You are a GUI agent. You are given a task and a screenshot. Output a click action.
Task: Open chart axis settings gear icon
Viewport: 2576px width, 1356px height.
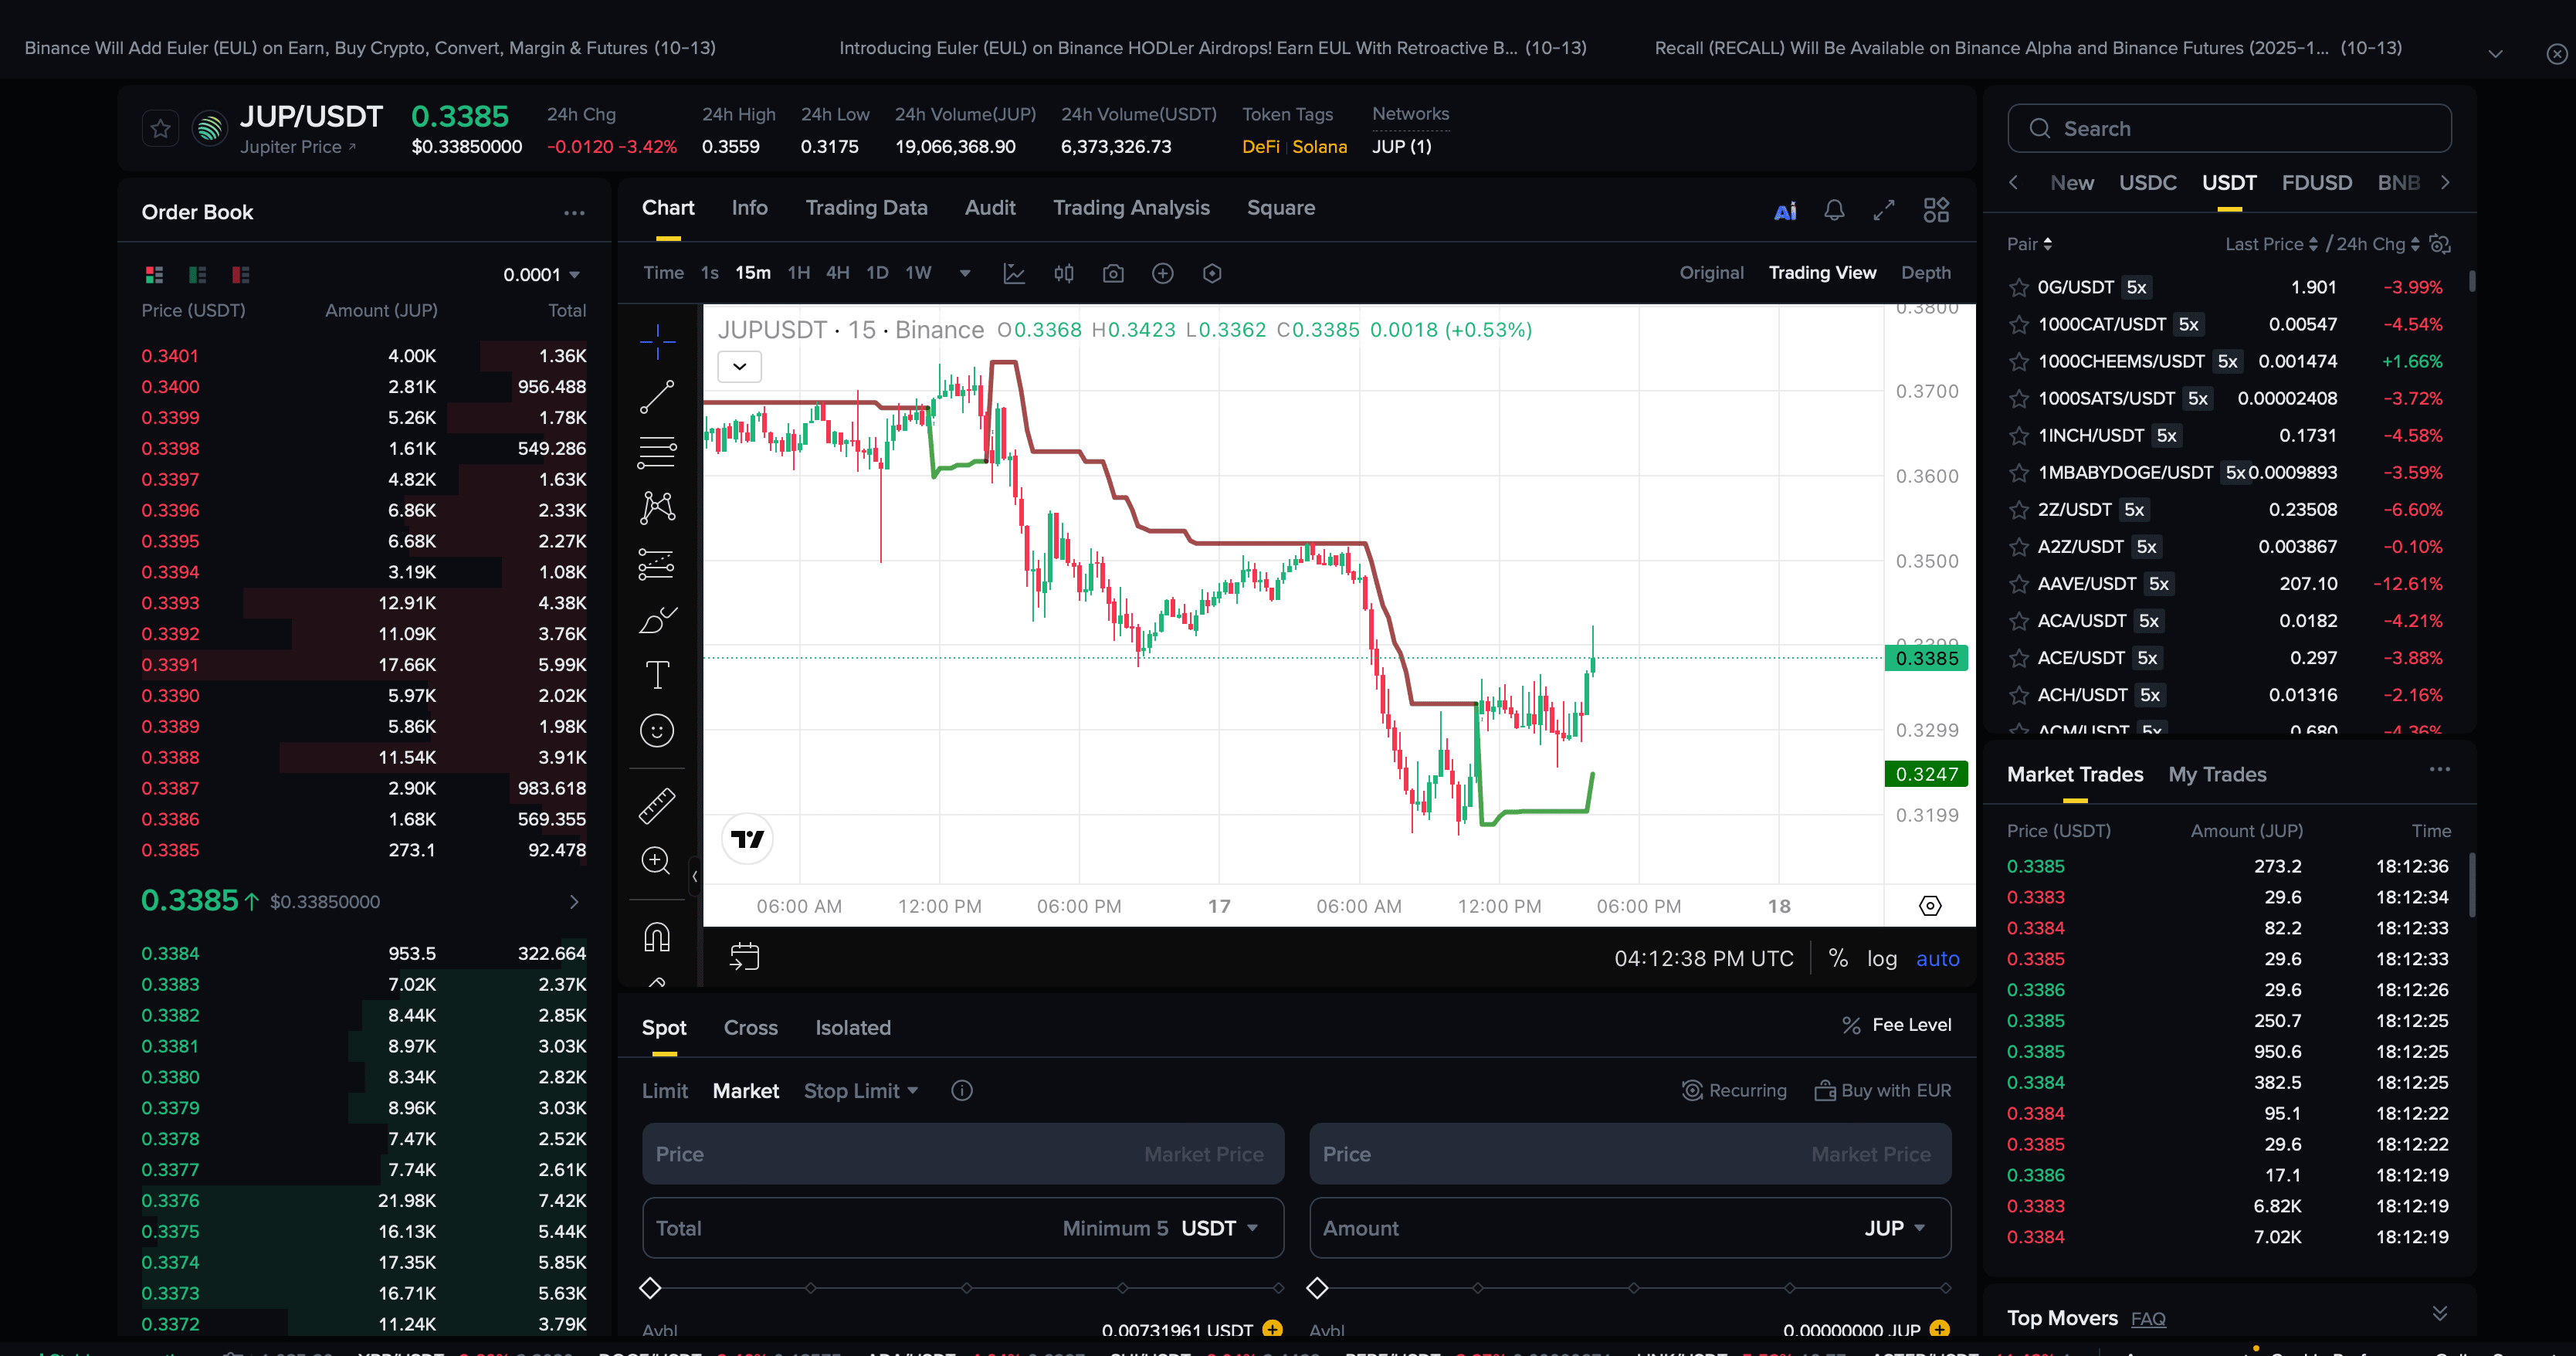[x=1930, y=906]
